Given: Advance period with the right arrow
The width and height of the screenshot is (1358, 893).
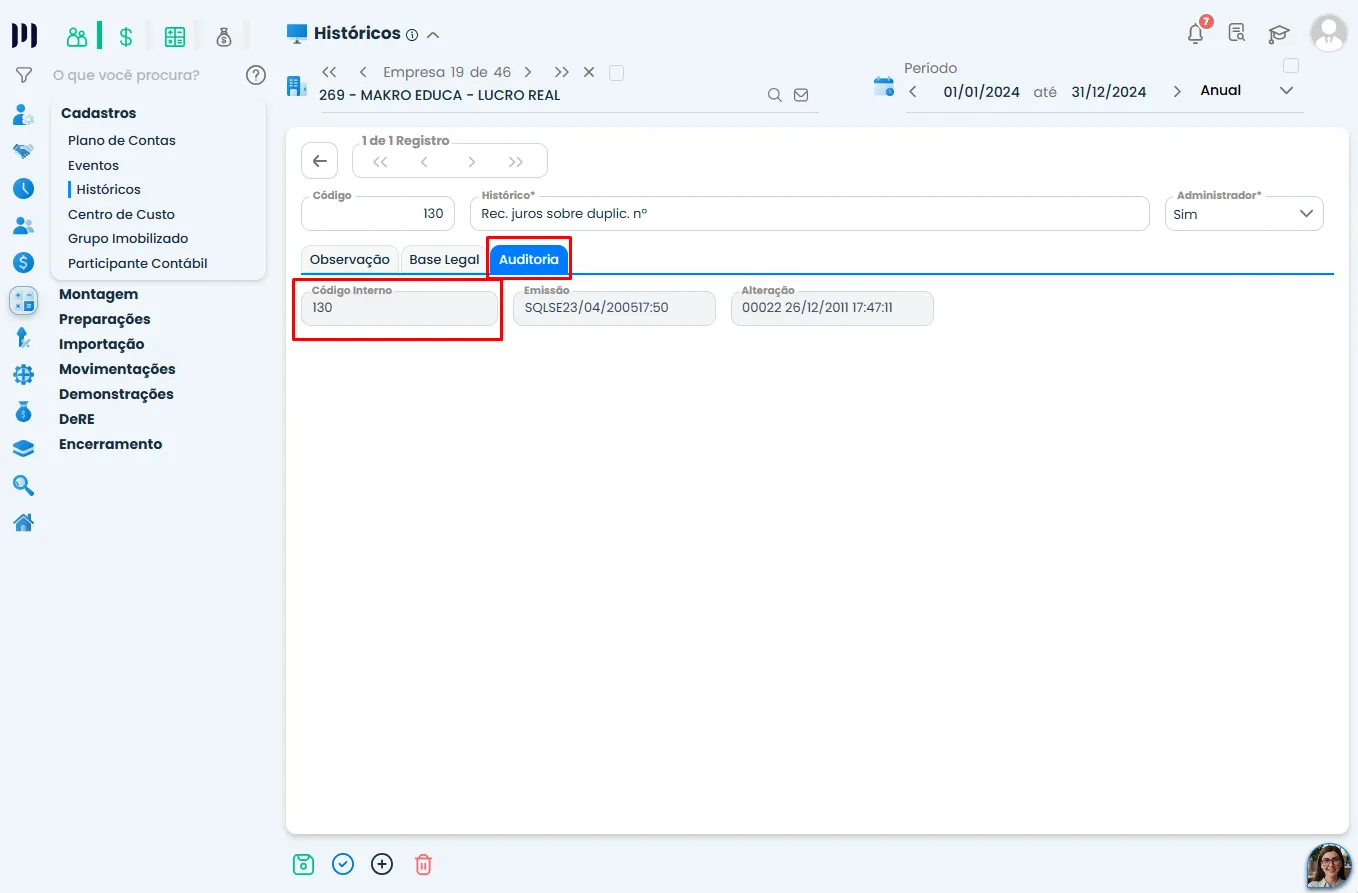Looking at the screenshot, I should click(1177, 91).
